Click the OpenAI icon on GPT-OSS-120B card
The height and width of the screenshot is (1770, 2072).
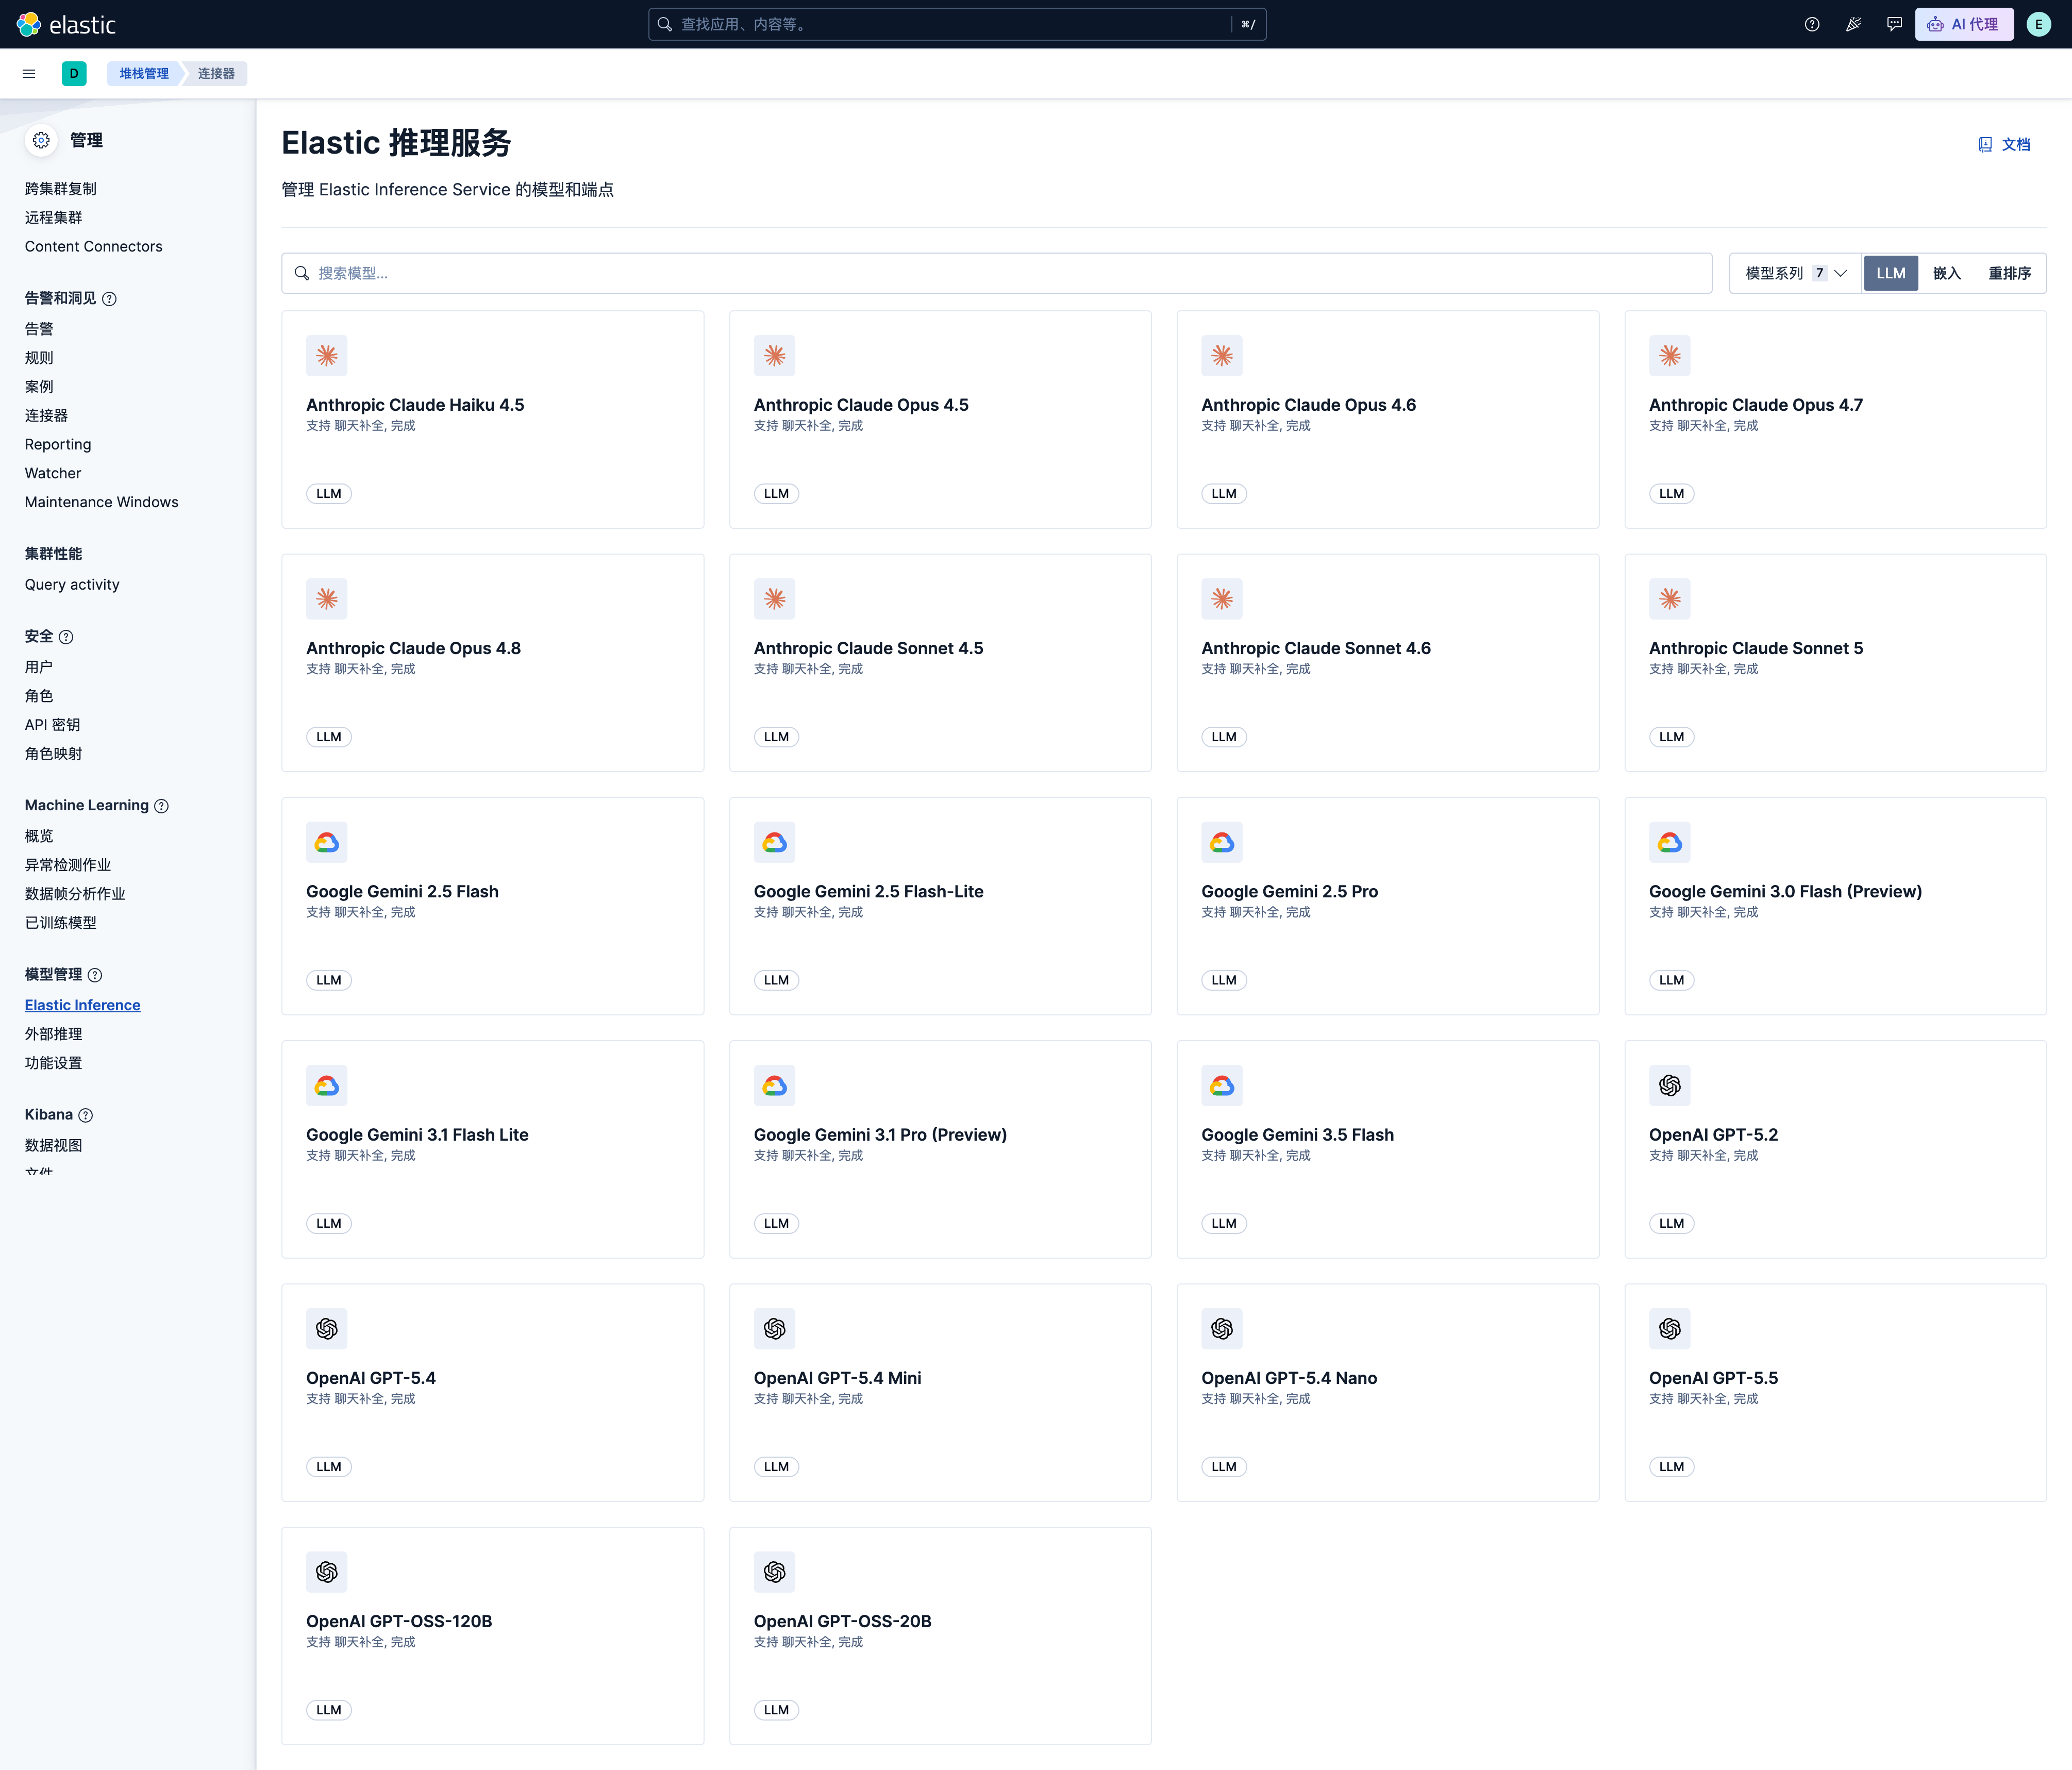pyautogui.click(x=327, y=1571)
